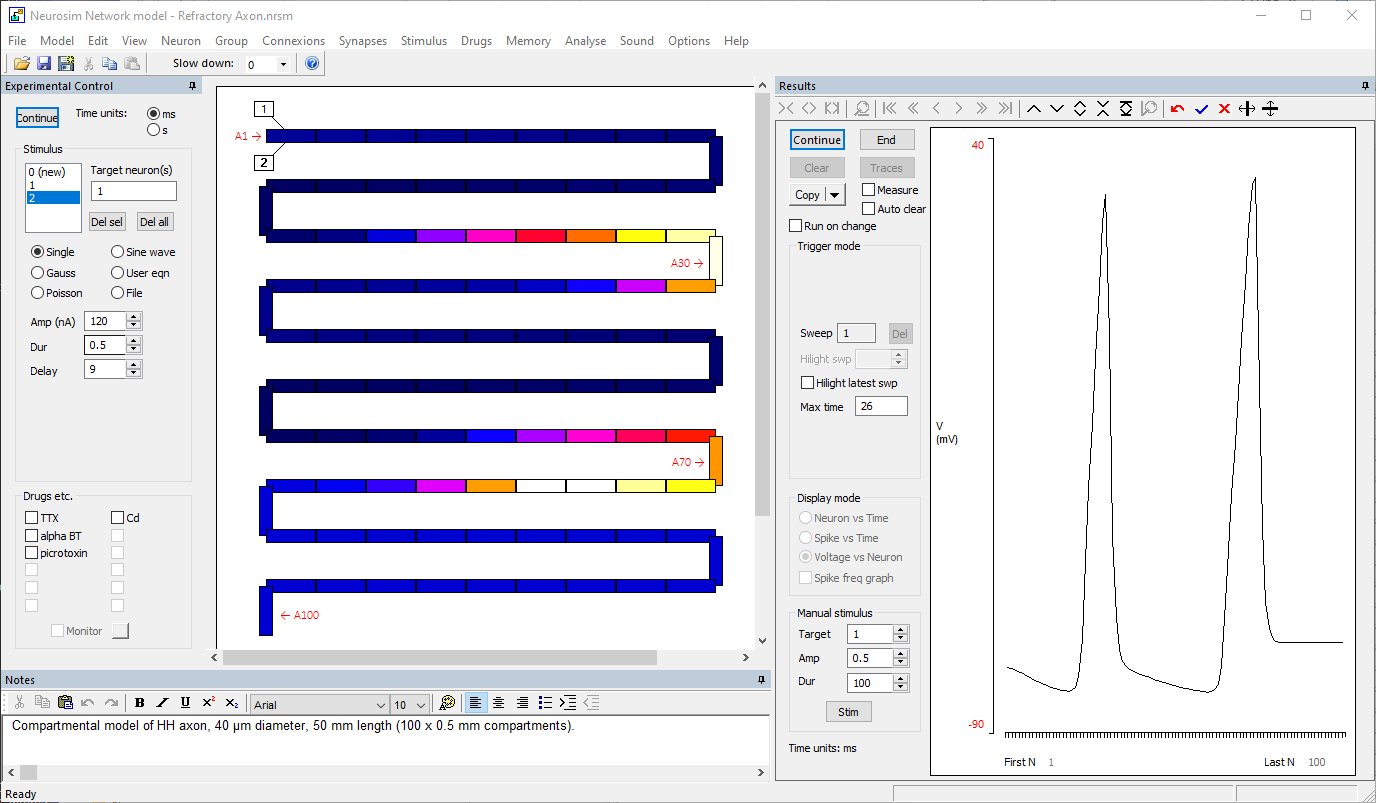Select the vertical move cursor icon

tap(1270, 108)
